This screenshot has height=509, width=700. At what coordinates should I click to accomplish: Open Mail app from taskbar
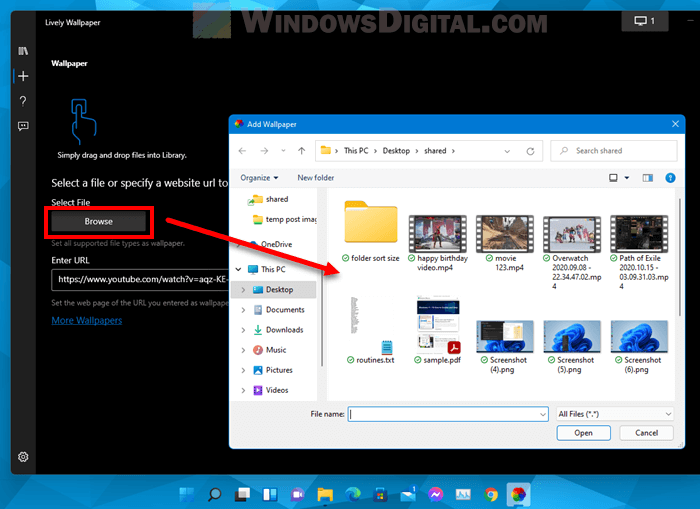(x=408, y=494)
